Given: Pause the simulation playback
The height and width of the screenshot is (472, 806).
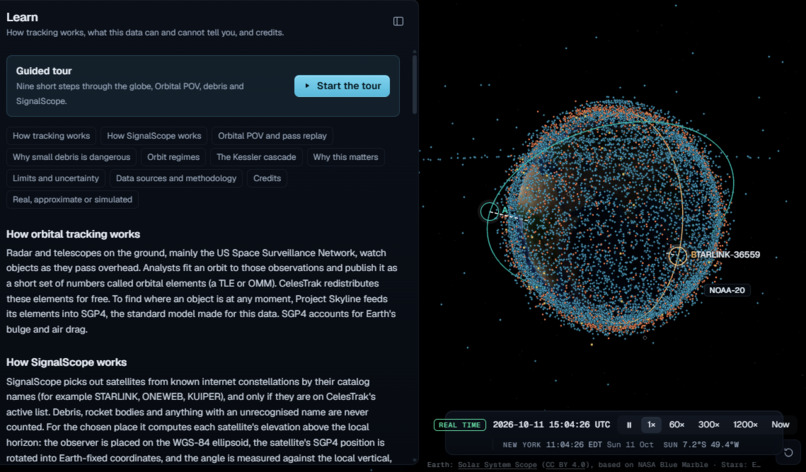Looking at the screenshot, I should 629,425.
